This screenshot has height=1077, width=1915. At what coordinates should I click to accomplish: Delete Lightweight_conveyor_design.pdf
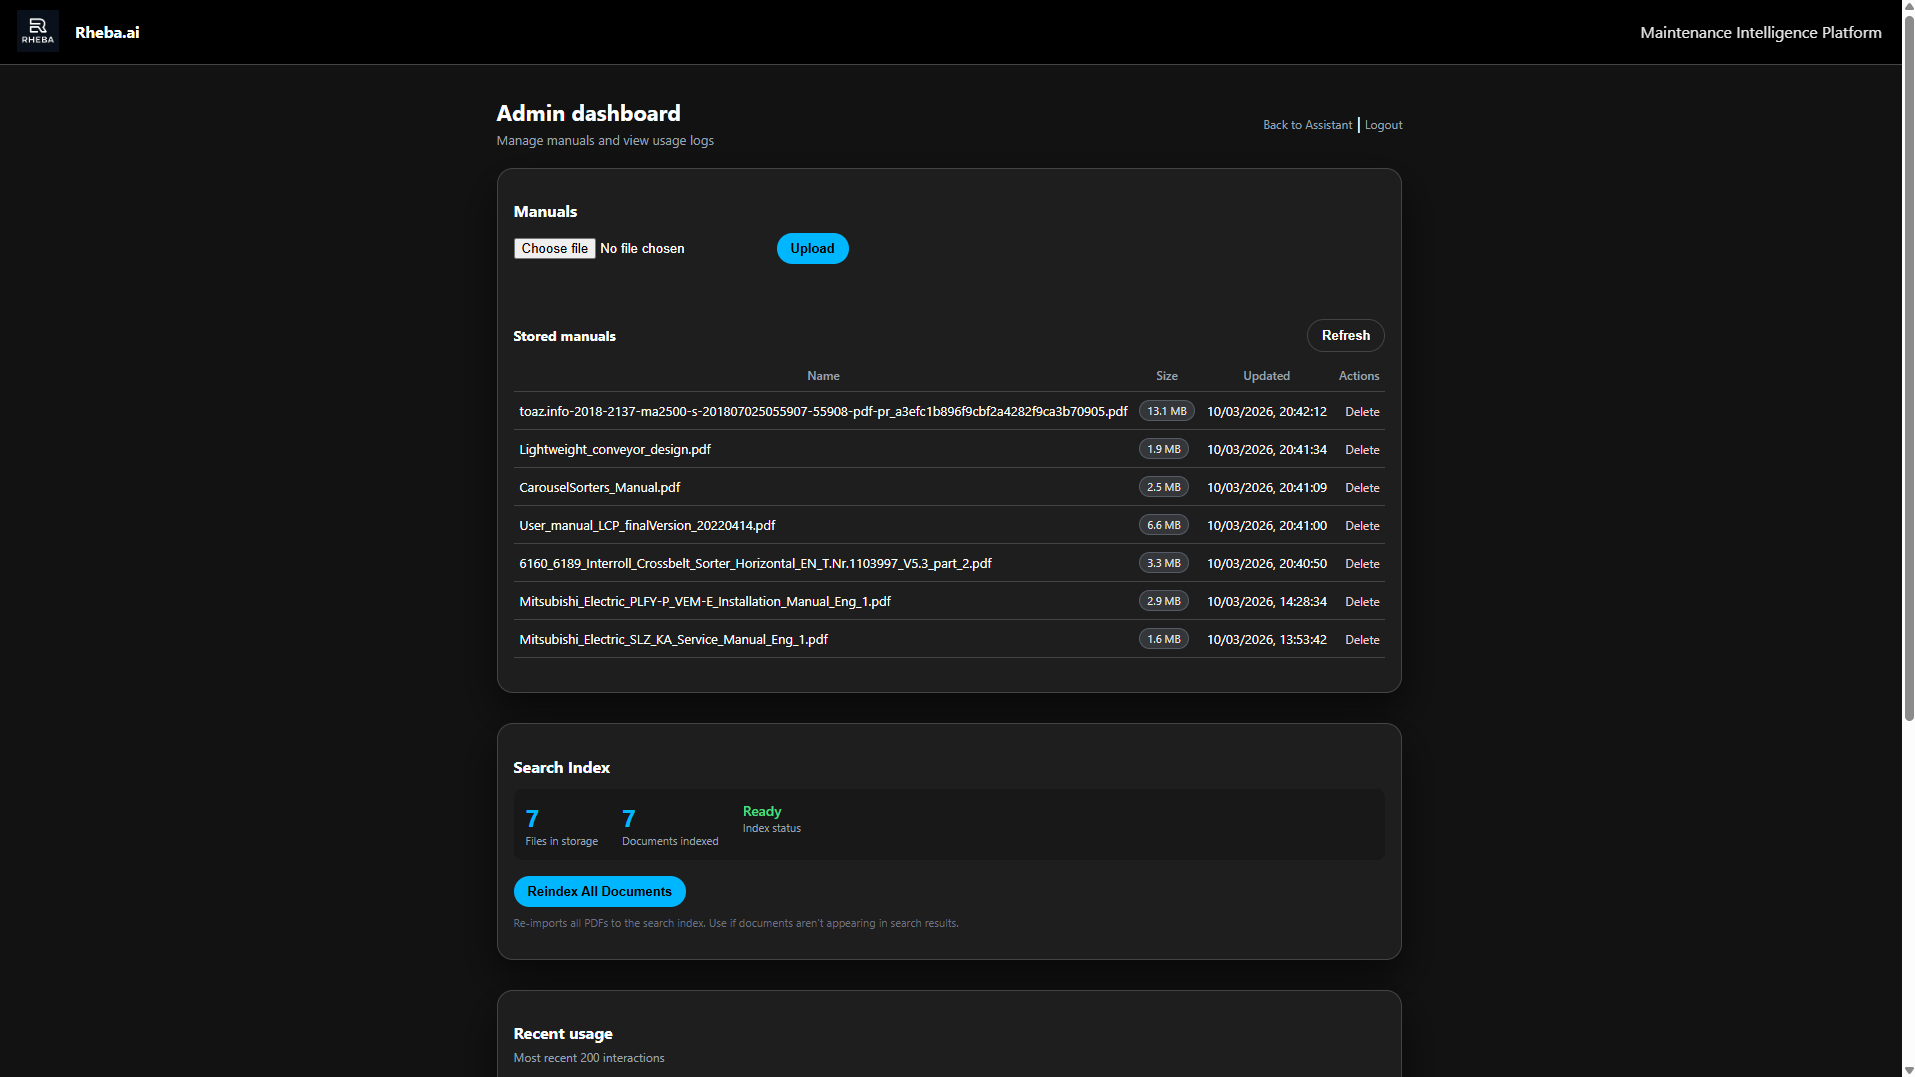(x=1362, y=449)
